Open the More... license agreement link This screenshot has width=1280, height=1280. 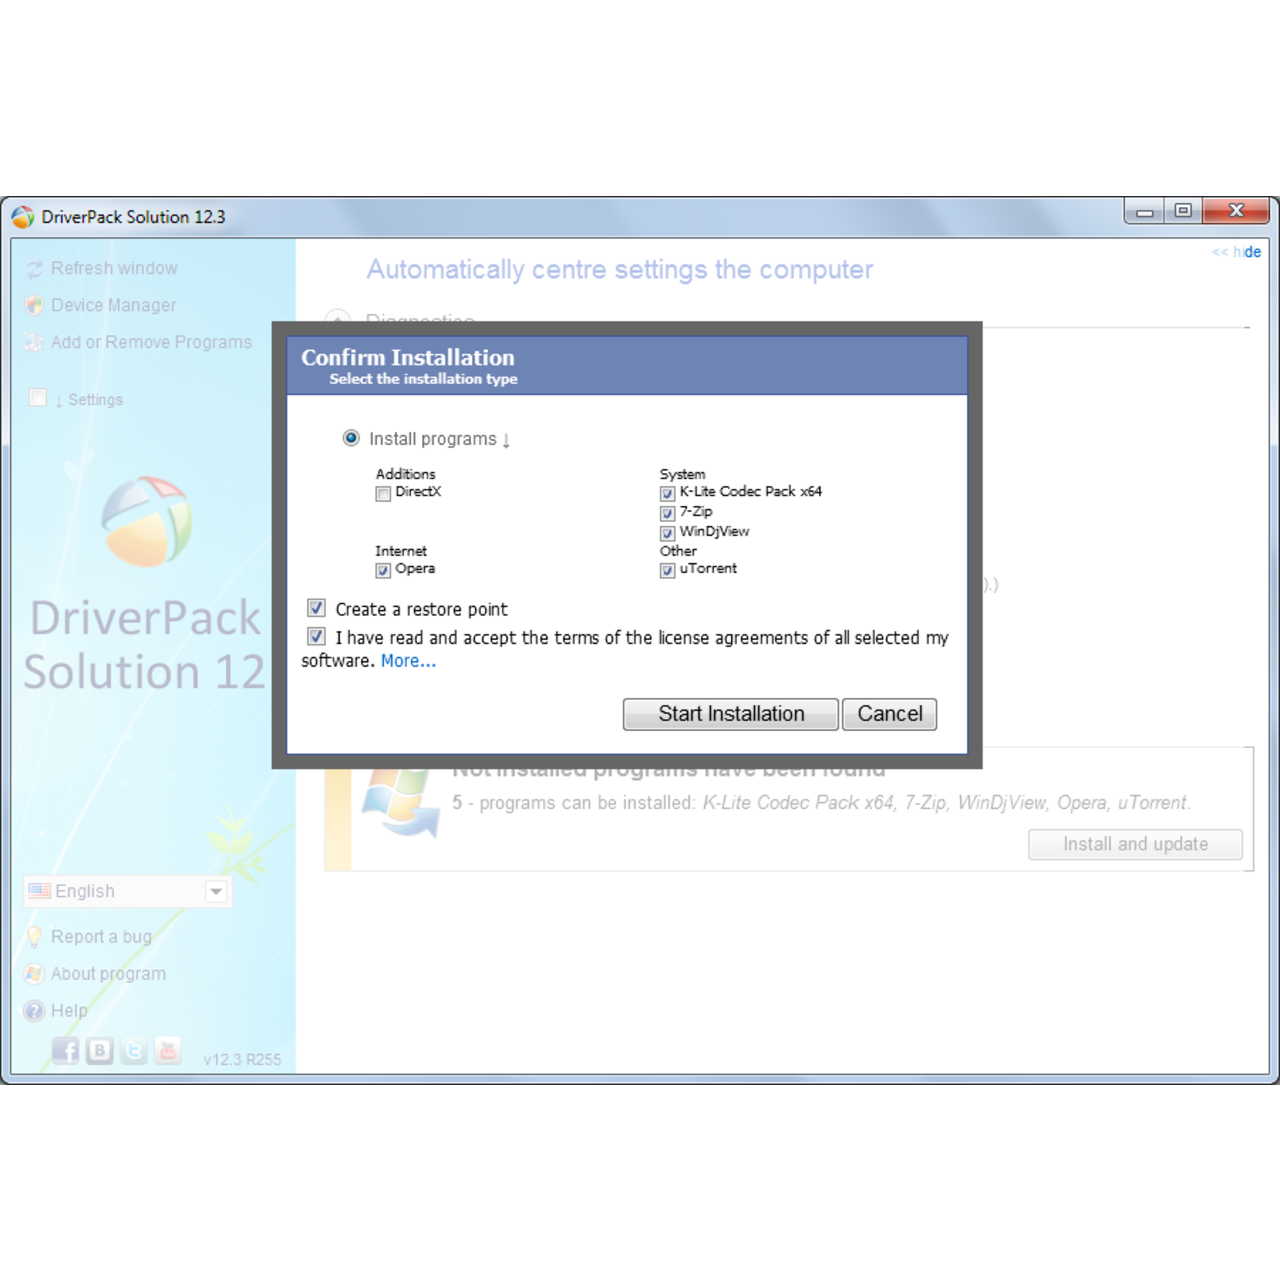408,660
